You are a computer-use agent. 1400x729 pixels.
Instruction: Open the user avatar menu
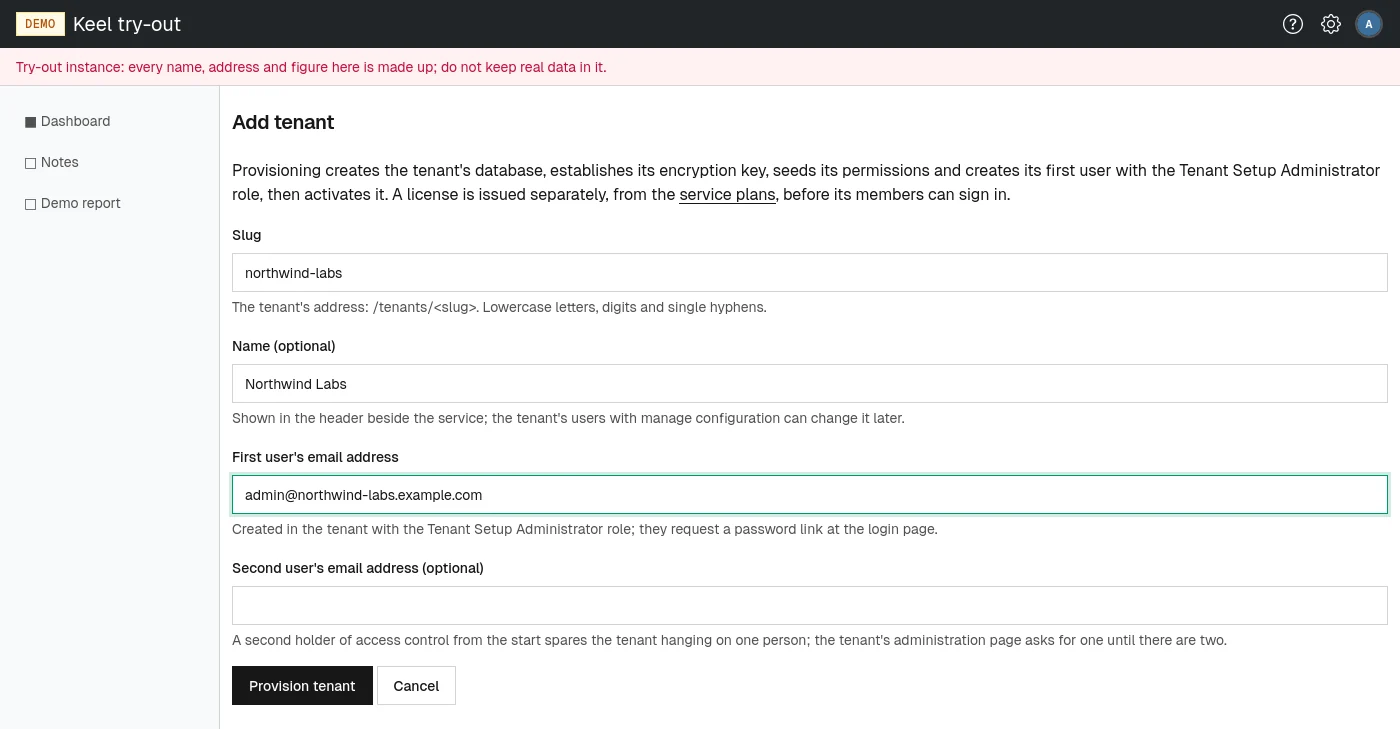pyautogui.click(x=1369, y=24)
